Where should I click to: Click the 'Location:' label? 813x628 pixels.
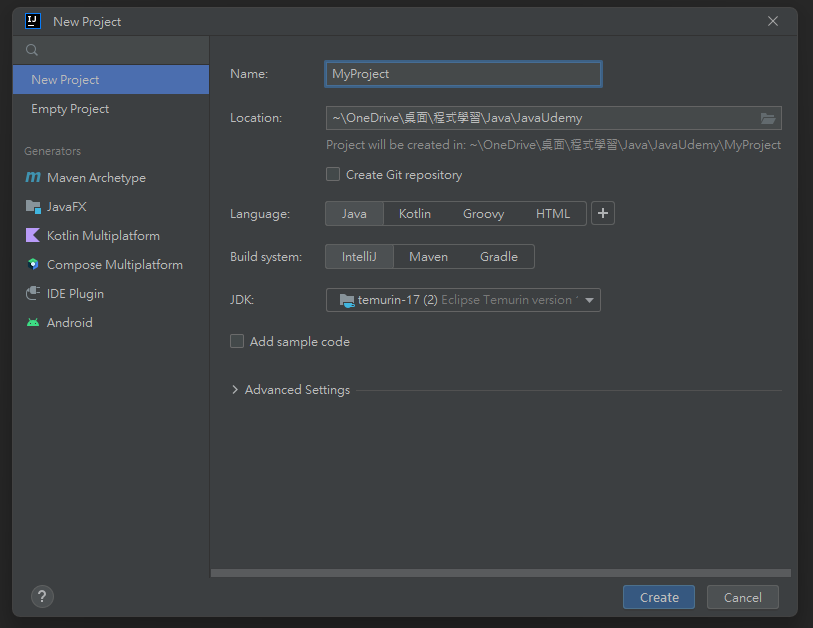click(256, 118)
